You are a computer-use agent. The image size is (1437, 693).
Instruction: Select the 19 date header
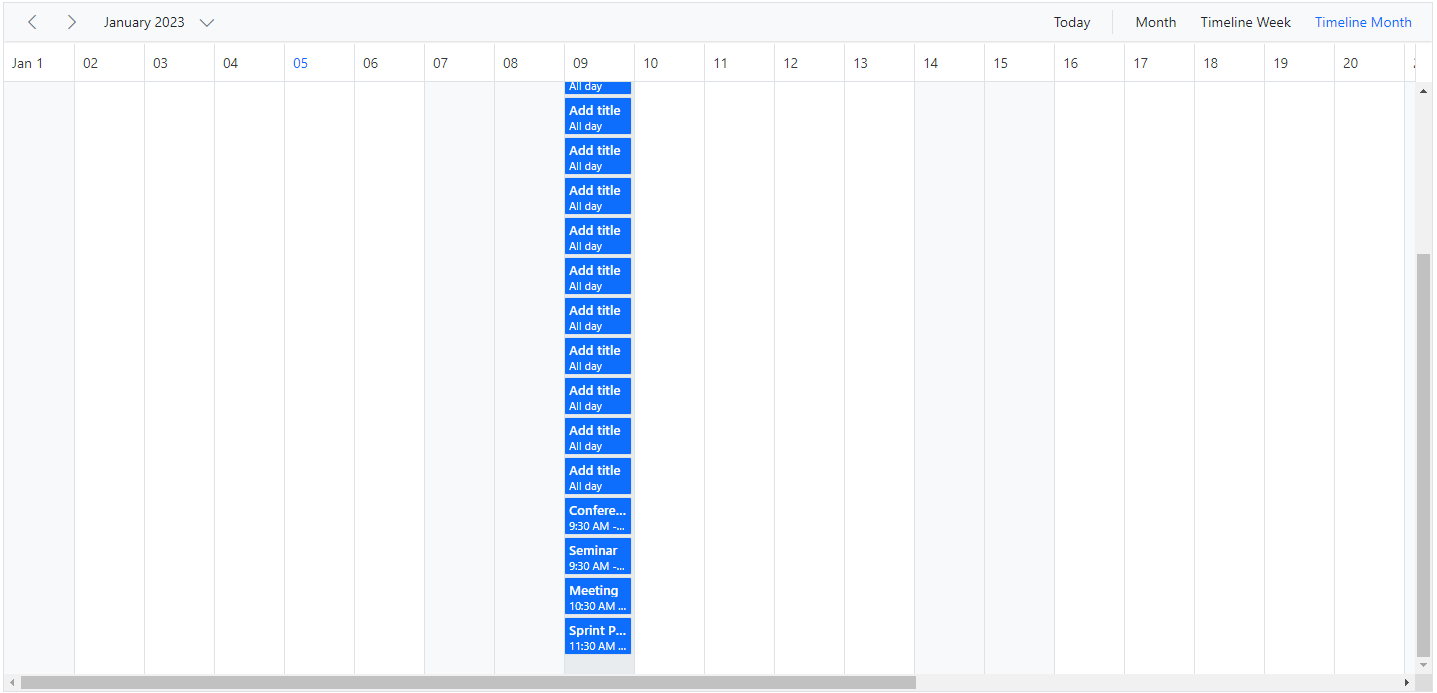click(1299, 63)
